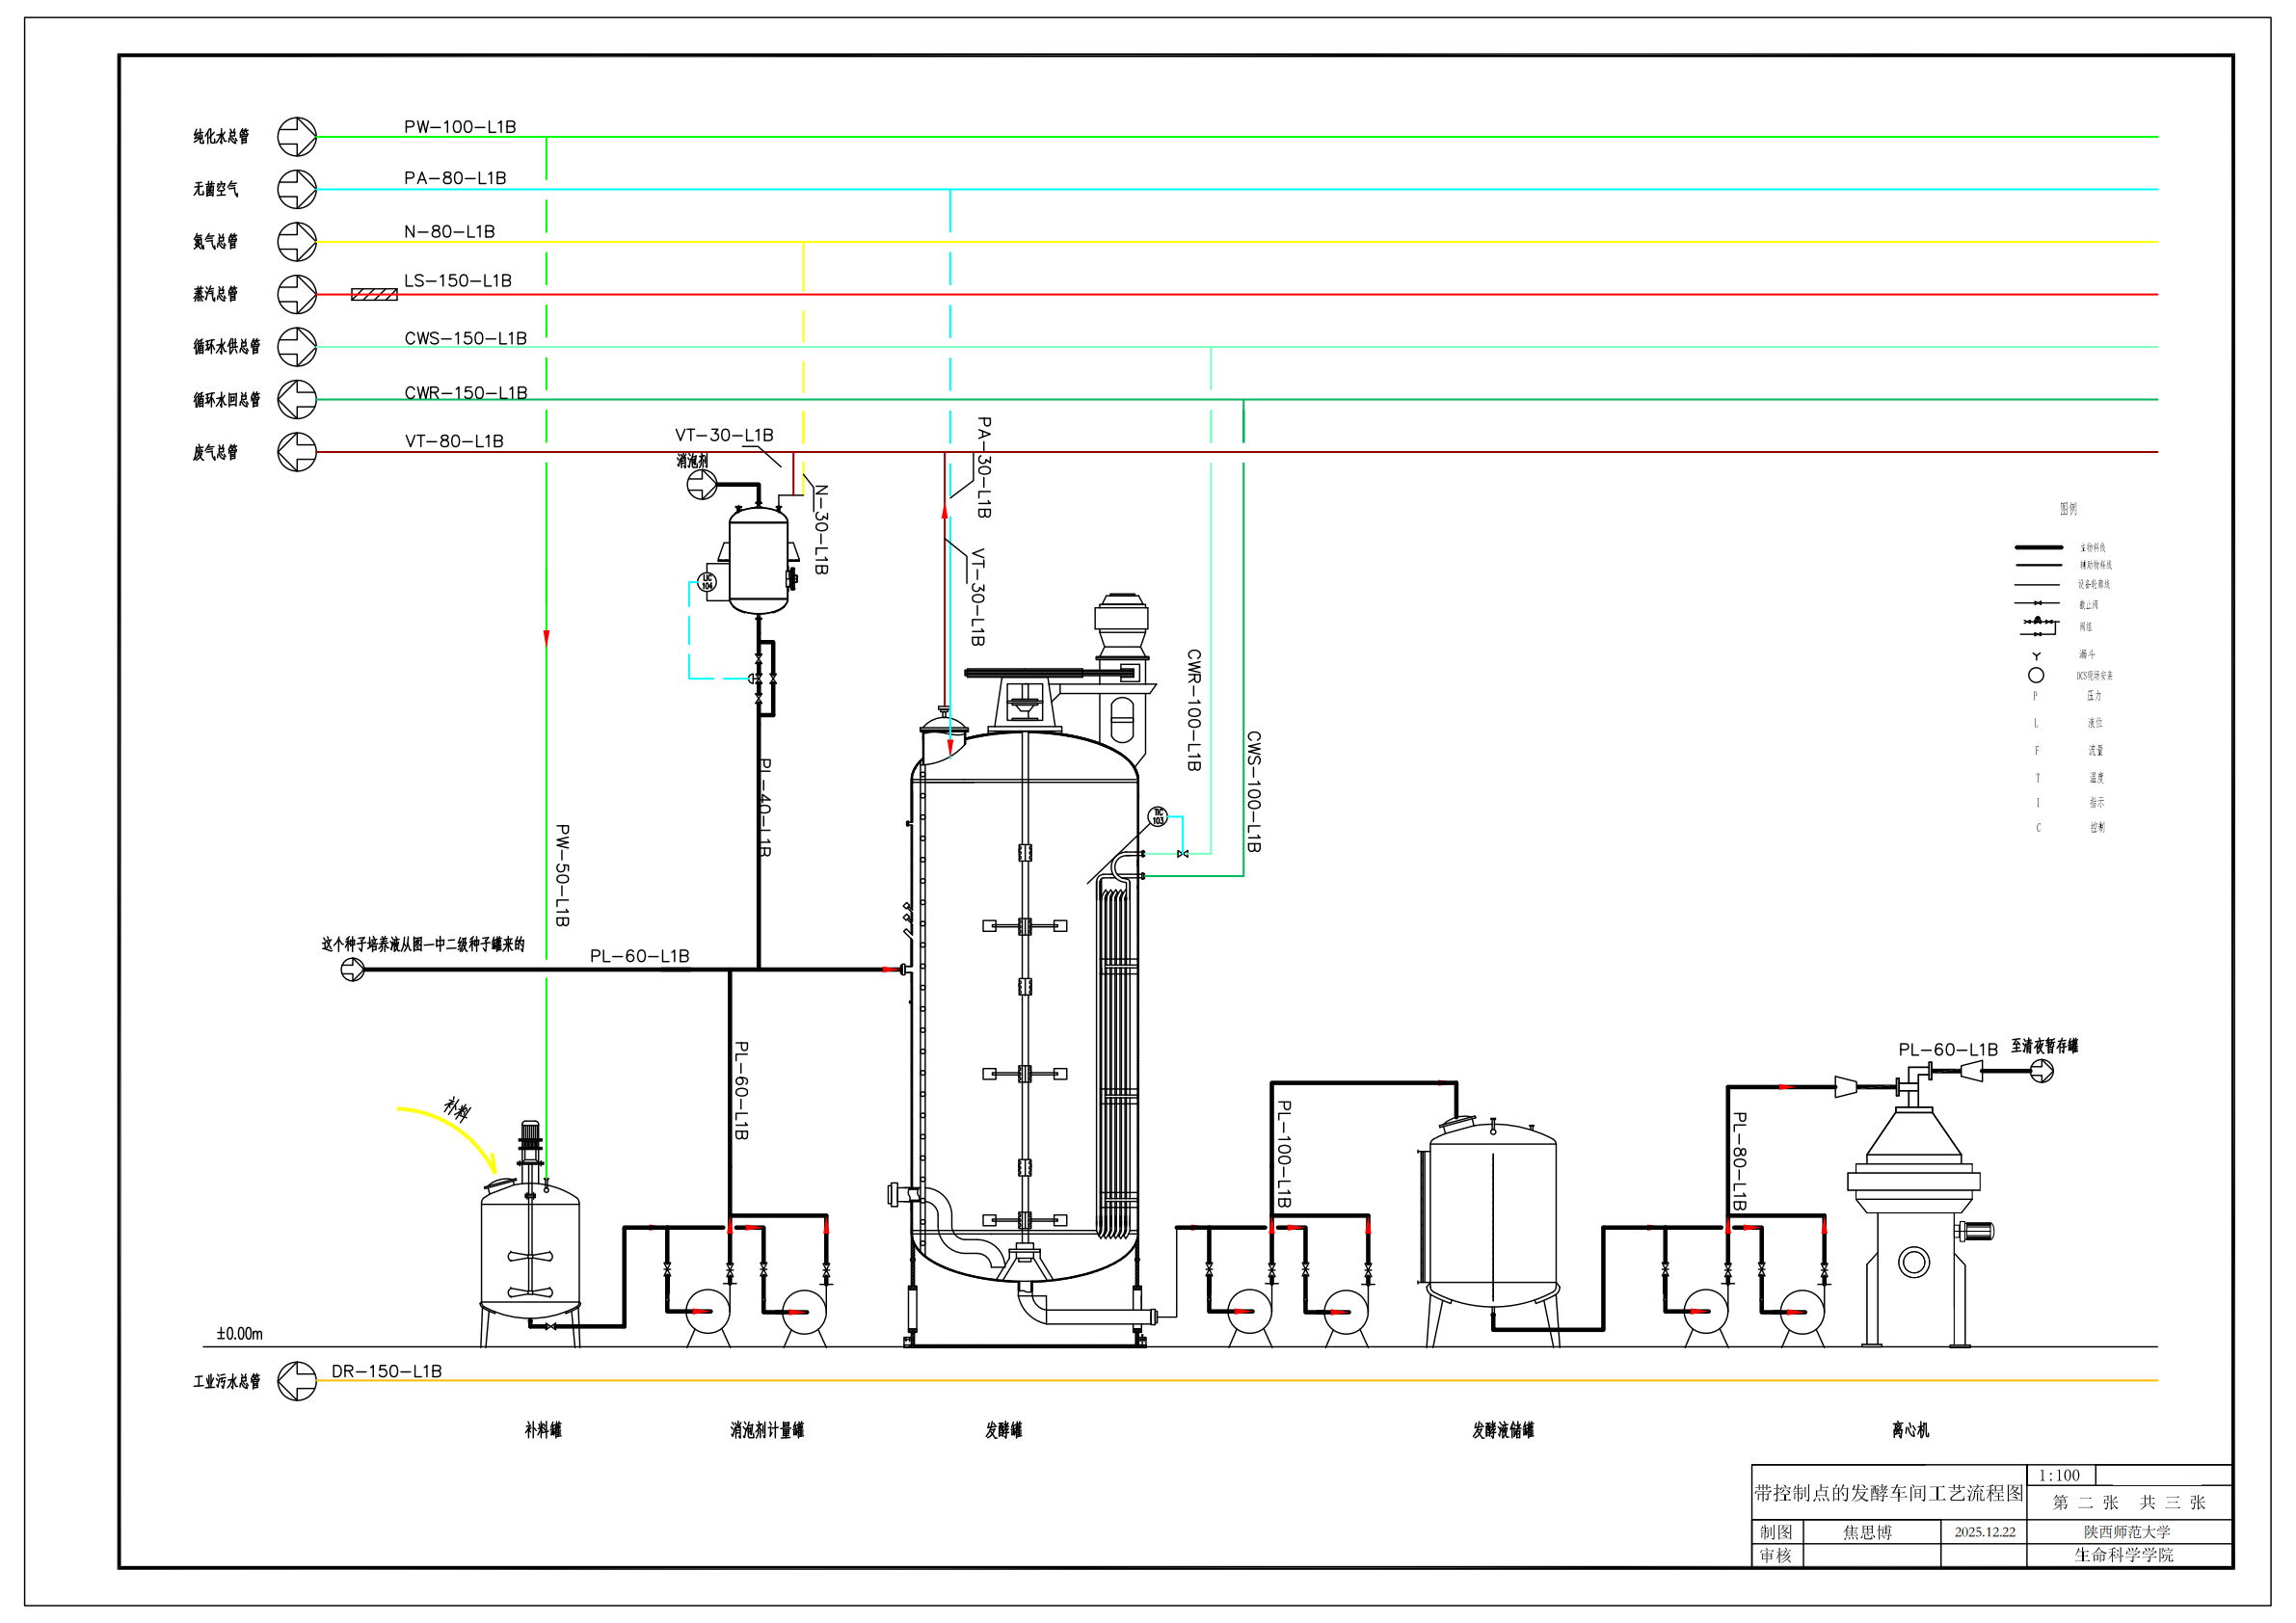Click the industrial sewage main (工业污水总管) arrow symbol
2296x1623 pixels.
pyautogui.click(x=297, y=1381)
